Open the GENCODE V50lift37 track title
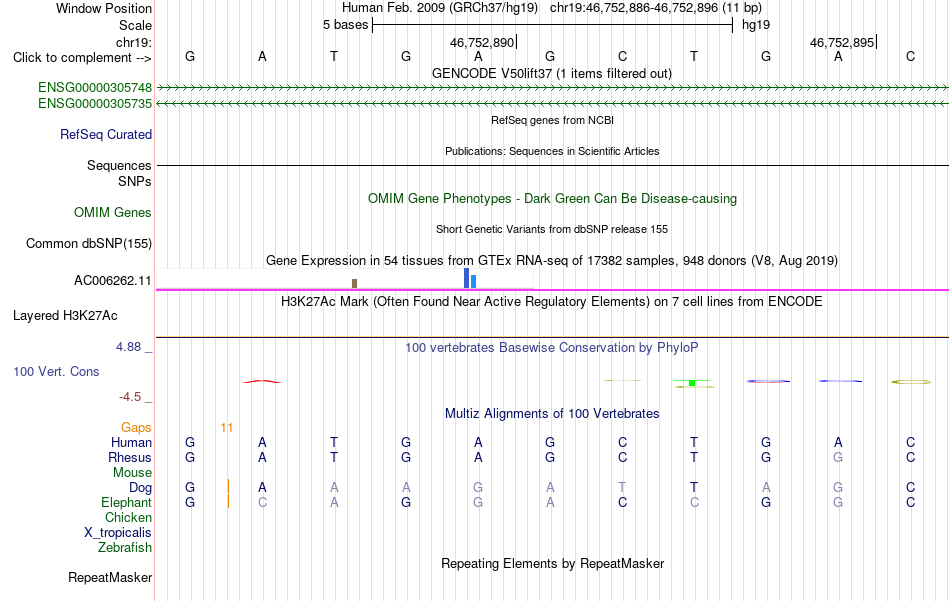Screen dimensions: 950x601 (552, 73)
